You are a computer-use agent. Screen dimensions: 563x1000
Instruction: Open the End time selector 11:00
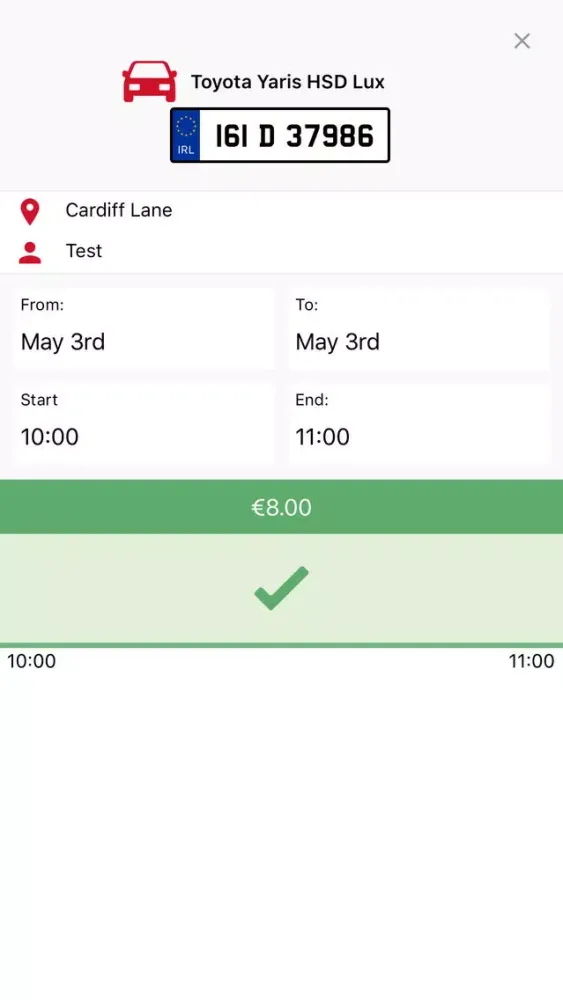click(419, 423)
